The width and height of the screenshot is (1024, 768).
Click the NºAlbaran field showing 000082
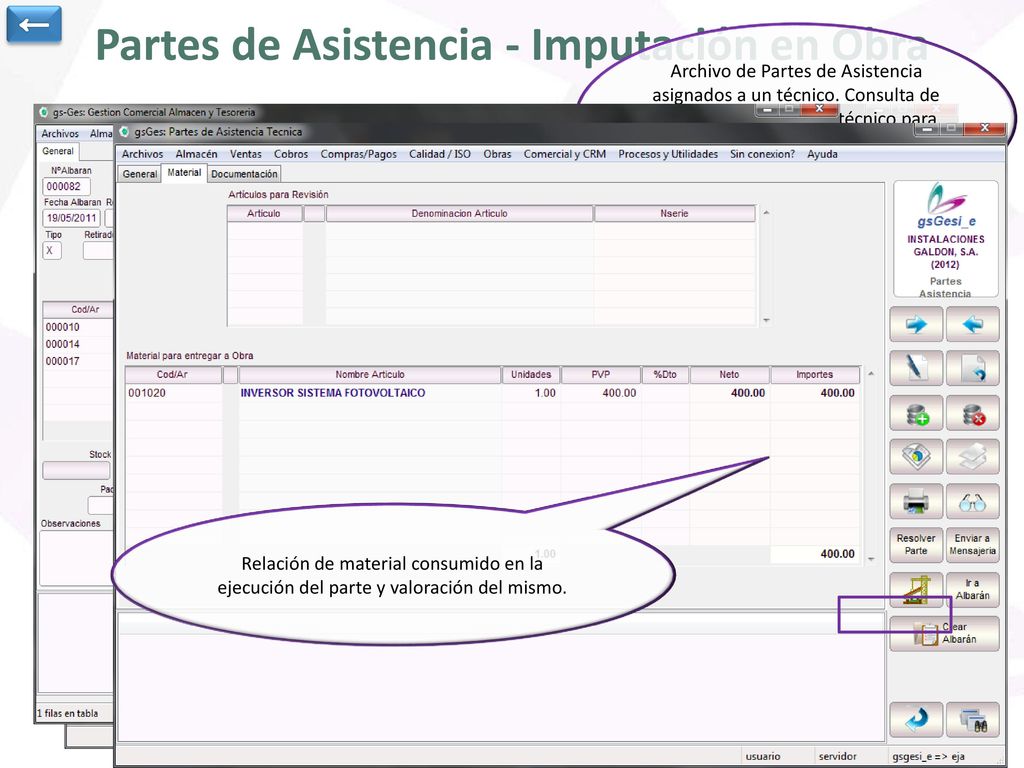(x=67, y=186)
